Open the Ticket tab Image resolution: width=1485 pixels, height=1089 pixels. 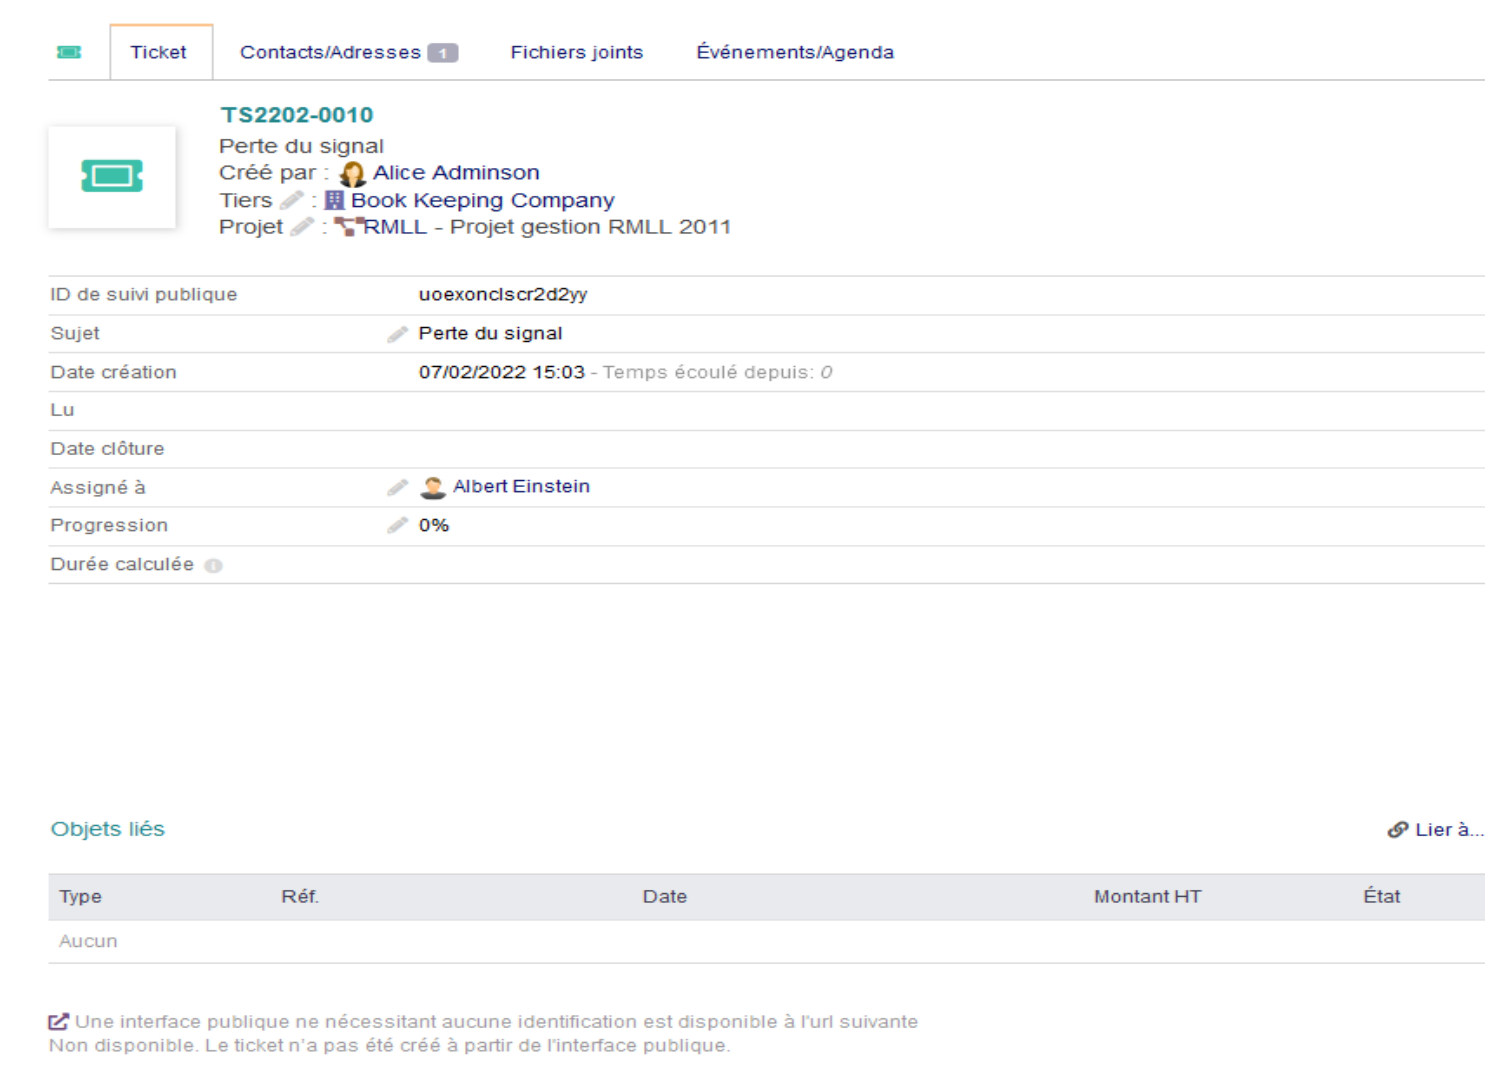[x=160, y=52]
